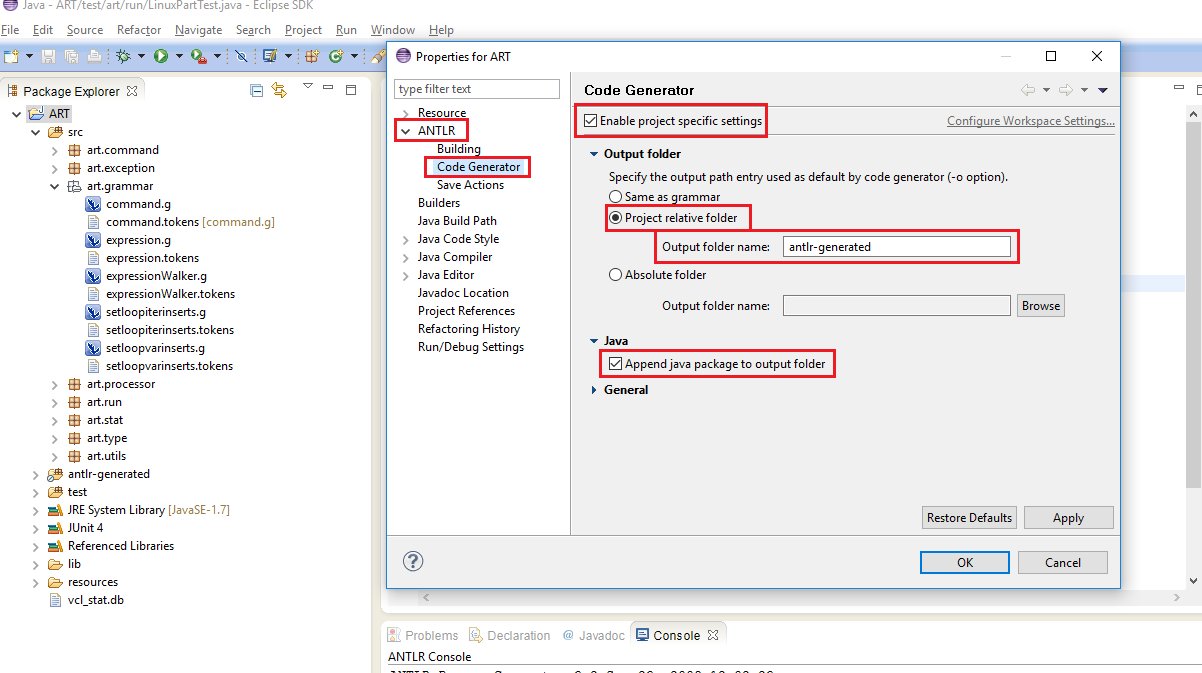Select expressionWalker.g file
1202x673 pixels.
146,276
